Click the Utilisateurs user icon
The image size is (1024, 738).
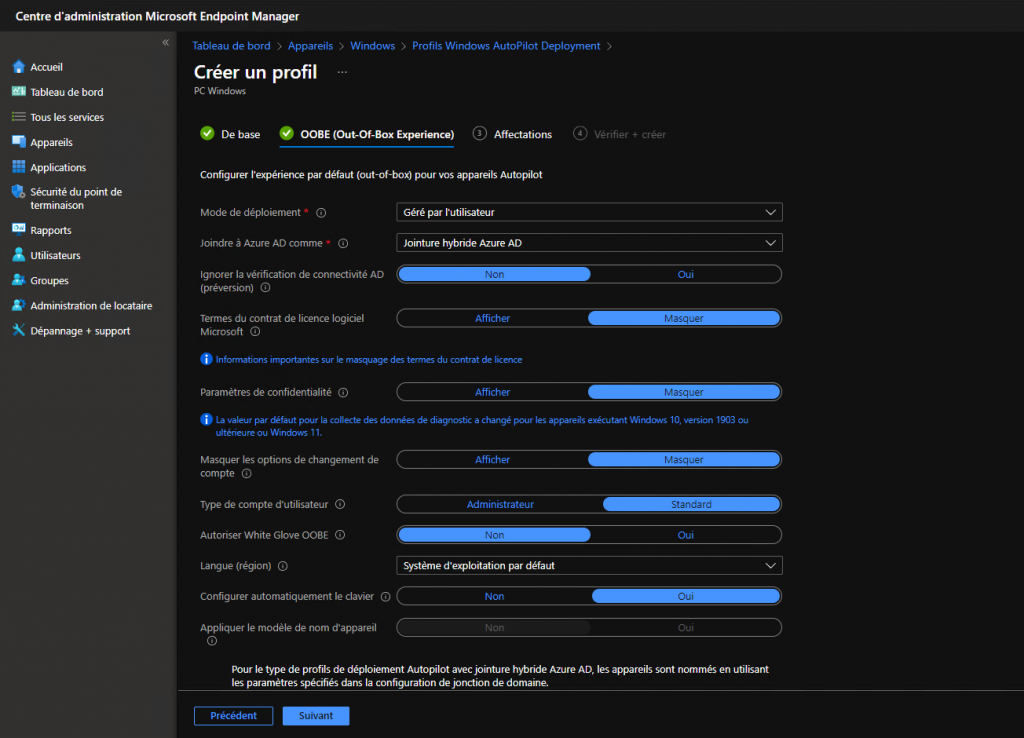[x=19, y=255]
